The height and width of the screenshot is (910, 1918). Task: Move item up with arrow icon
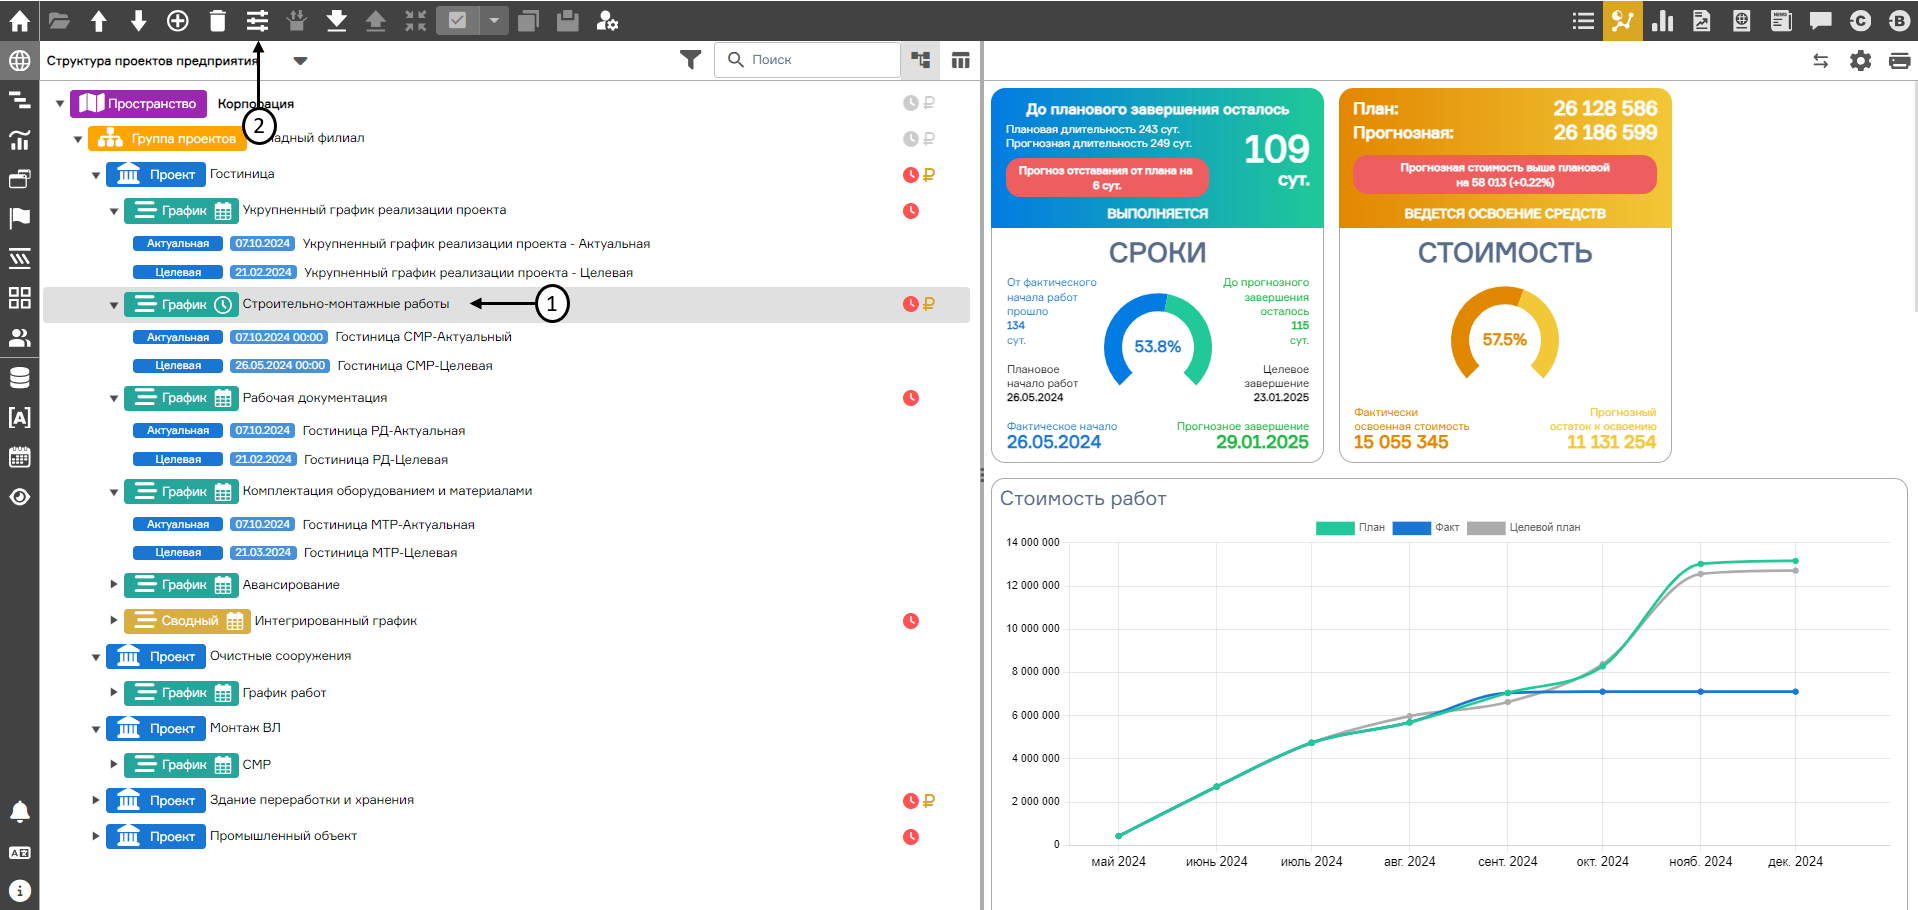[99, 20]
